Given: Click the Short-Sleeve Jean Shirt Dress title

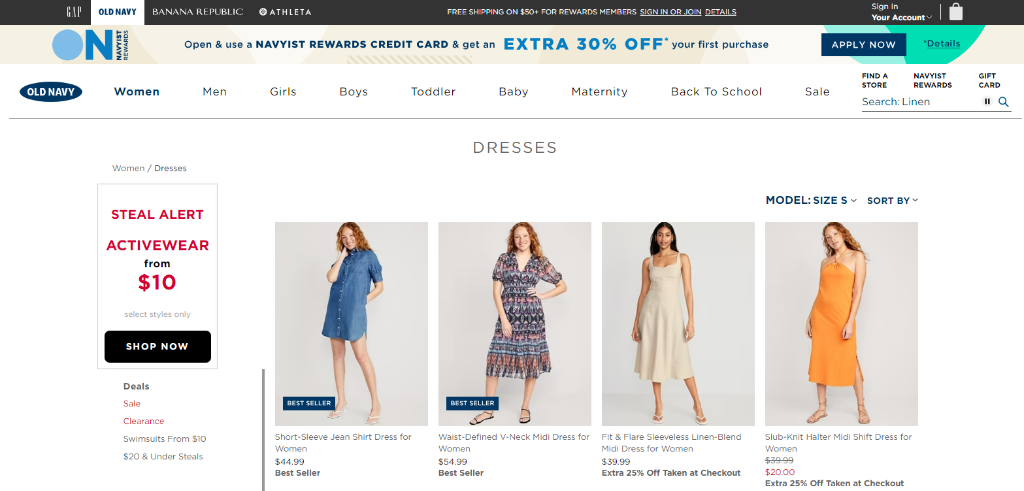Looking at the screenshot, I should point(344,443).
